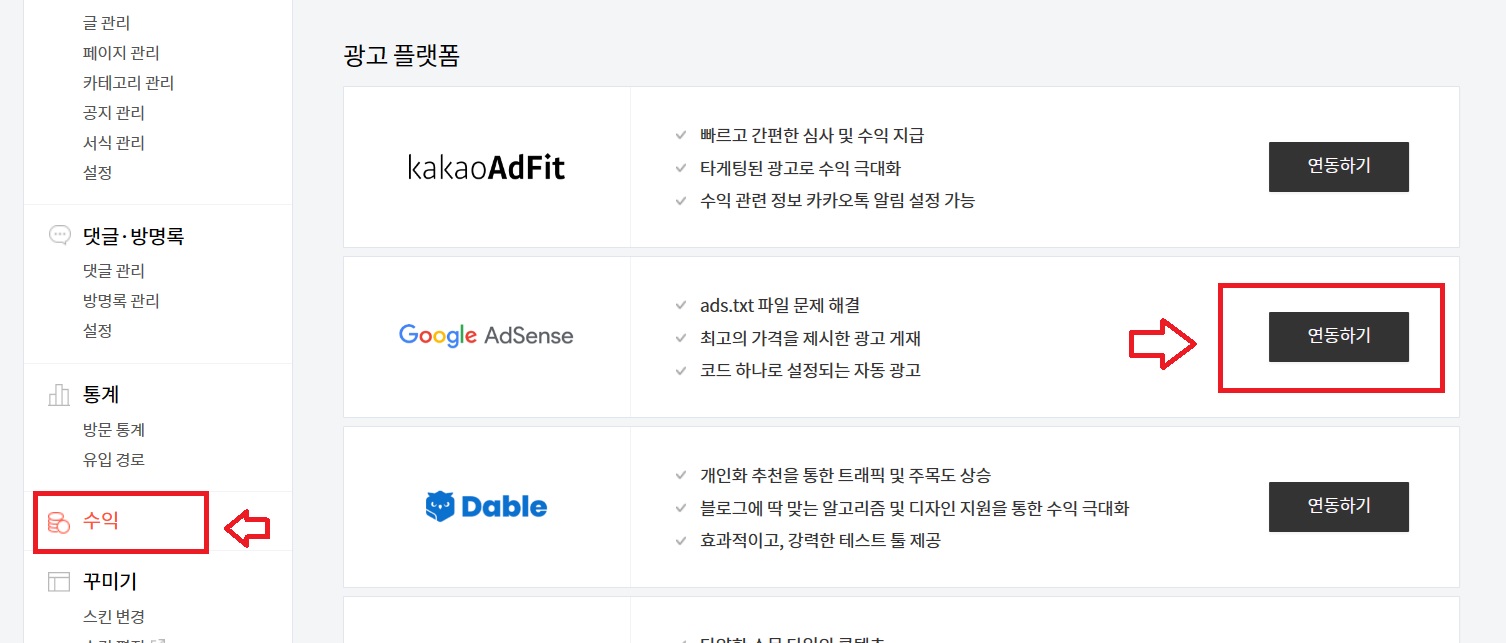Click text 'ads.txt 파일 문제 해결'
Screen dimensions: 1506x643
(780, 305)
